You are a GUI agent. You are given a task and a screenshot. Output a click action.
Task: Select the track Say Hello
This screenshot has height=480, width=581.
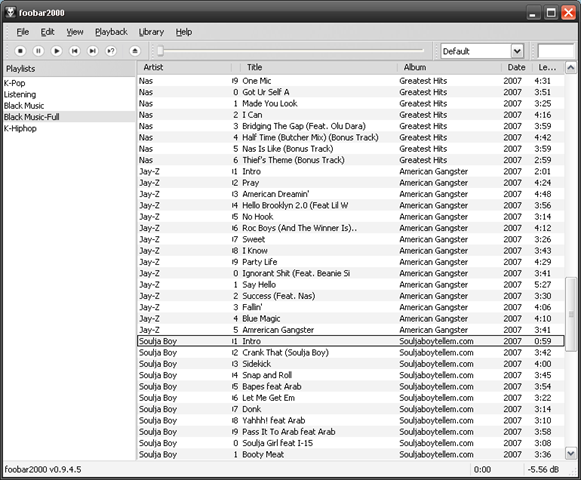(351, 285)
